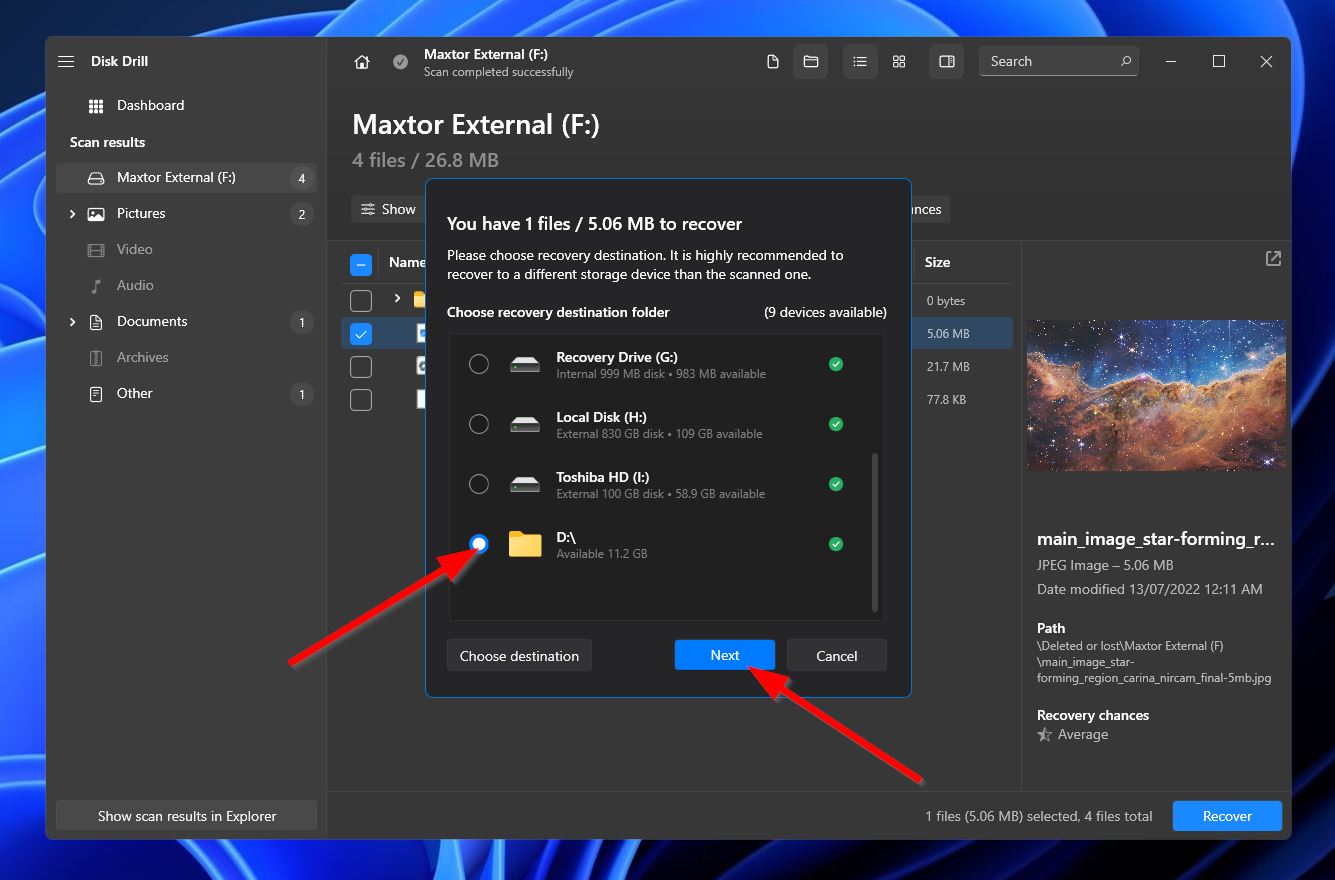The image size is (1335, 880).
Task: Click the 5.06 MB size cell
Action: point(947,334)
